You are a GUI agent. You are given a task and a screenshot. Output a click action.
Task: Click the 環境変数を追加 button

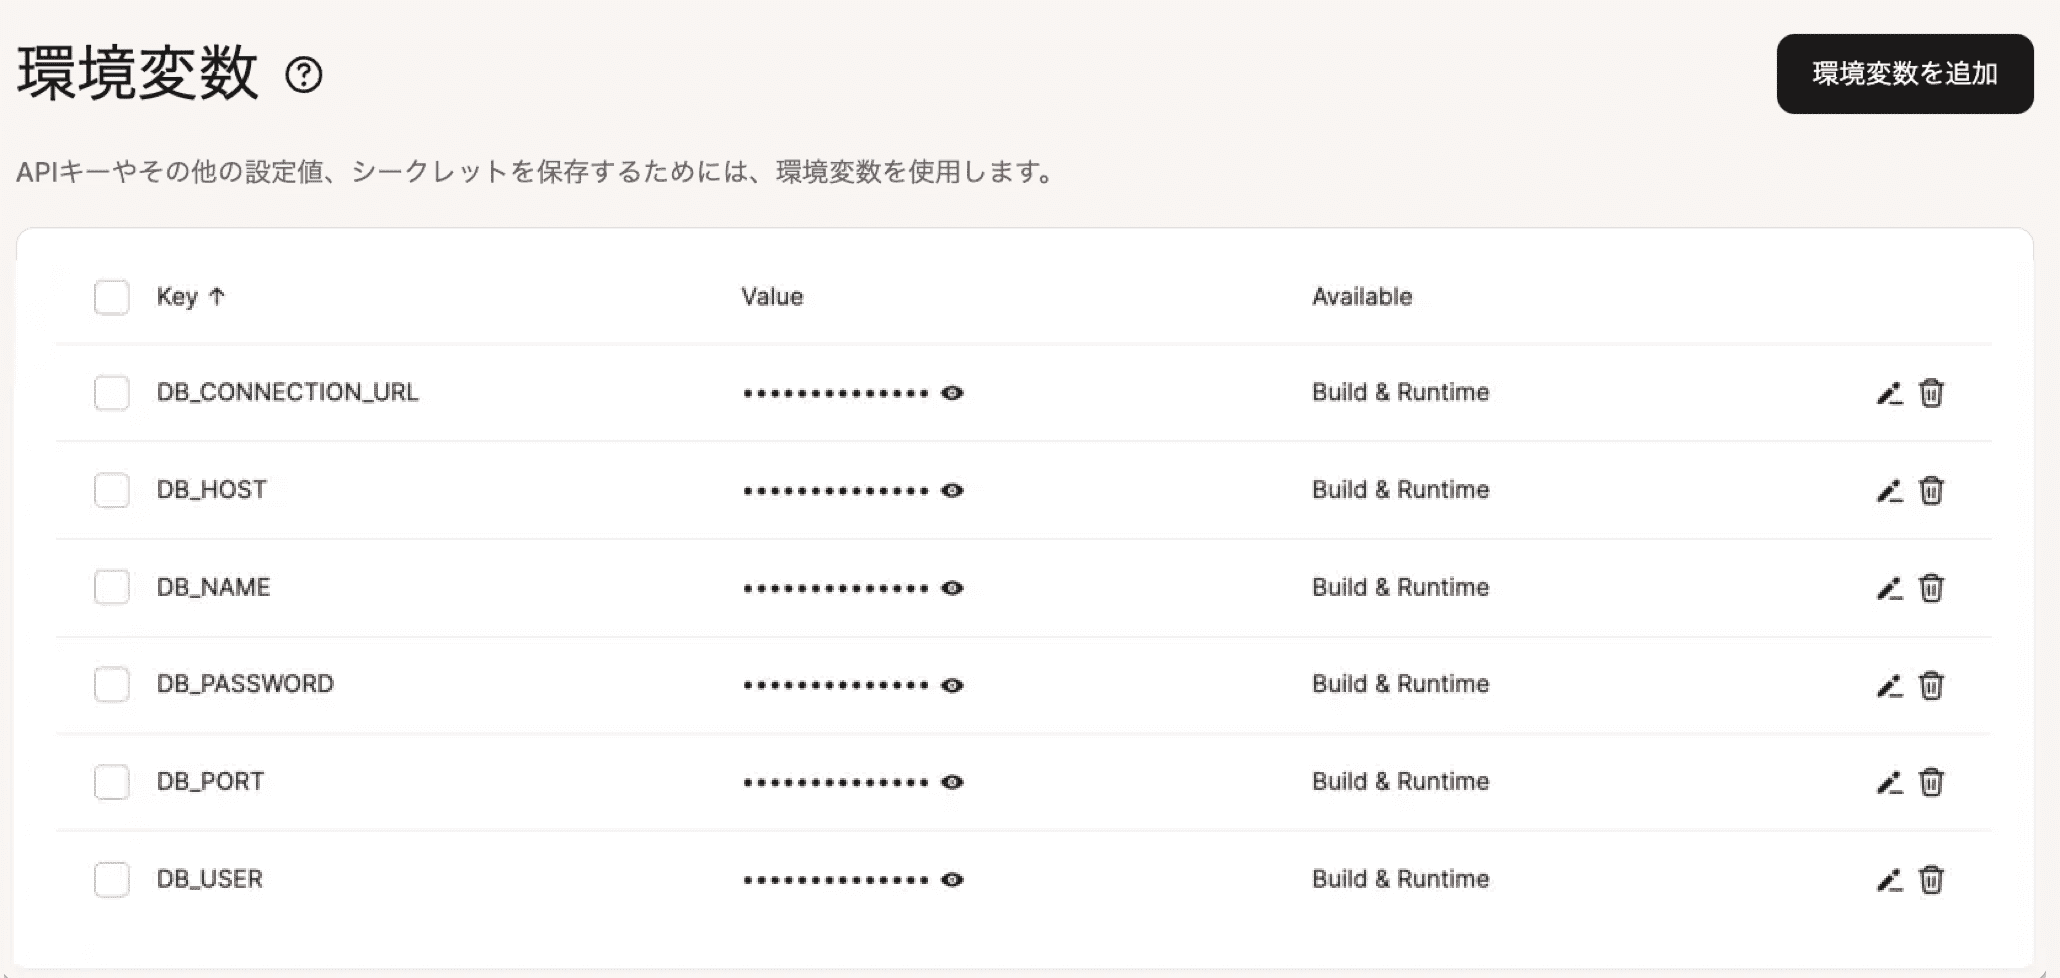[x=1905, y=74]
